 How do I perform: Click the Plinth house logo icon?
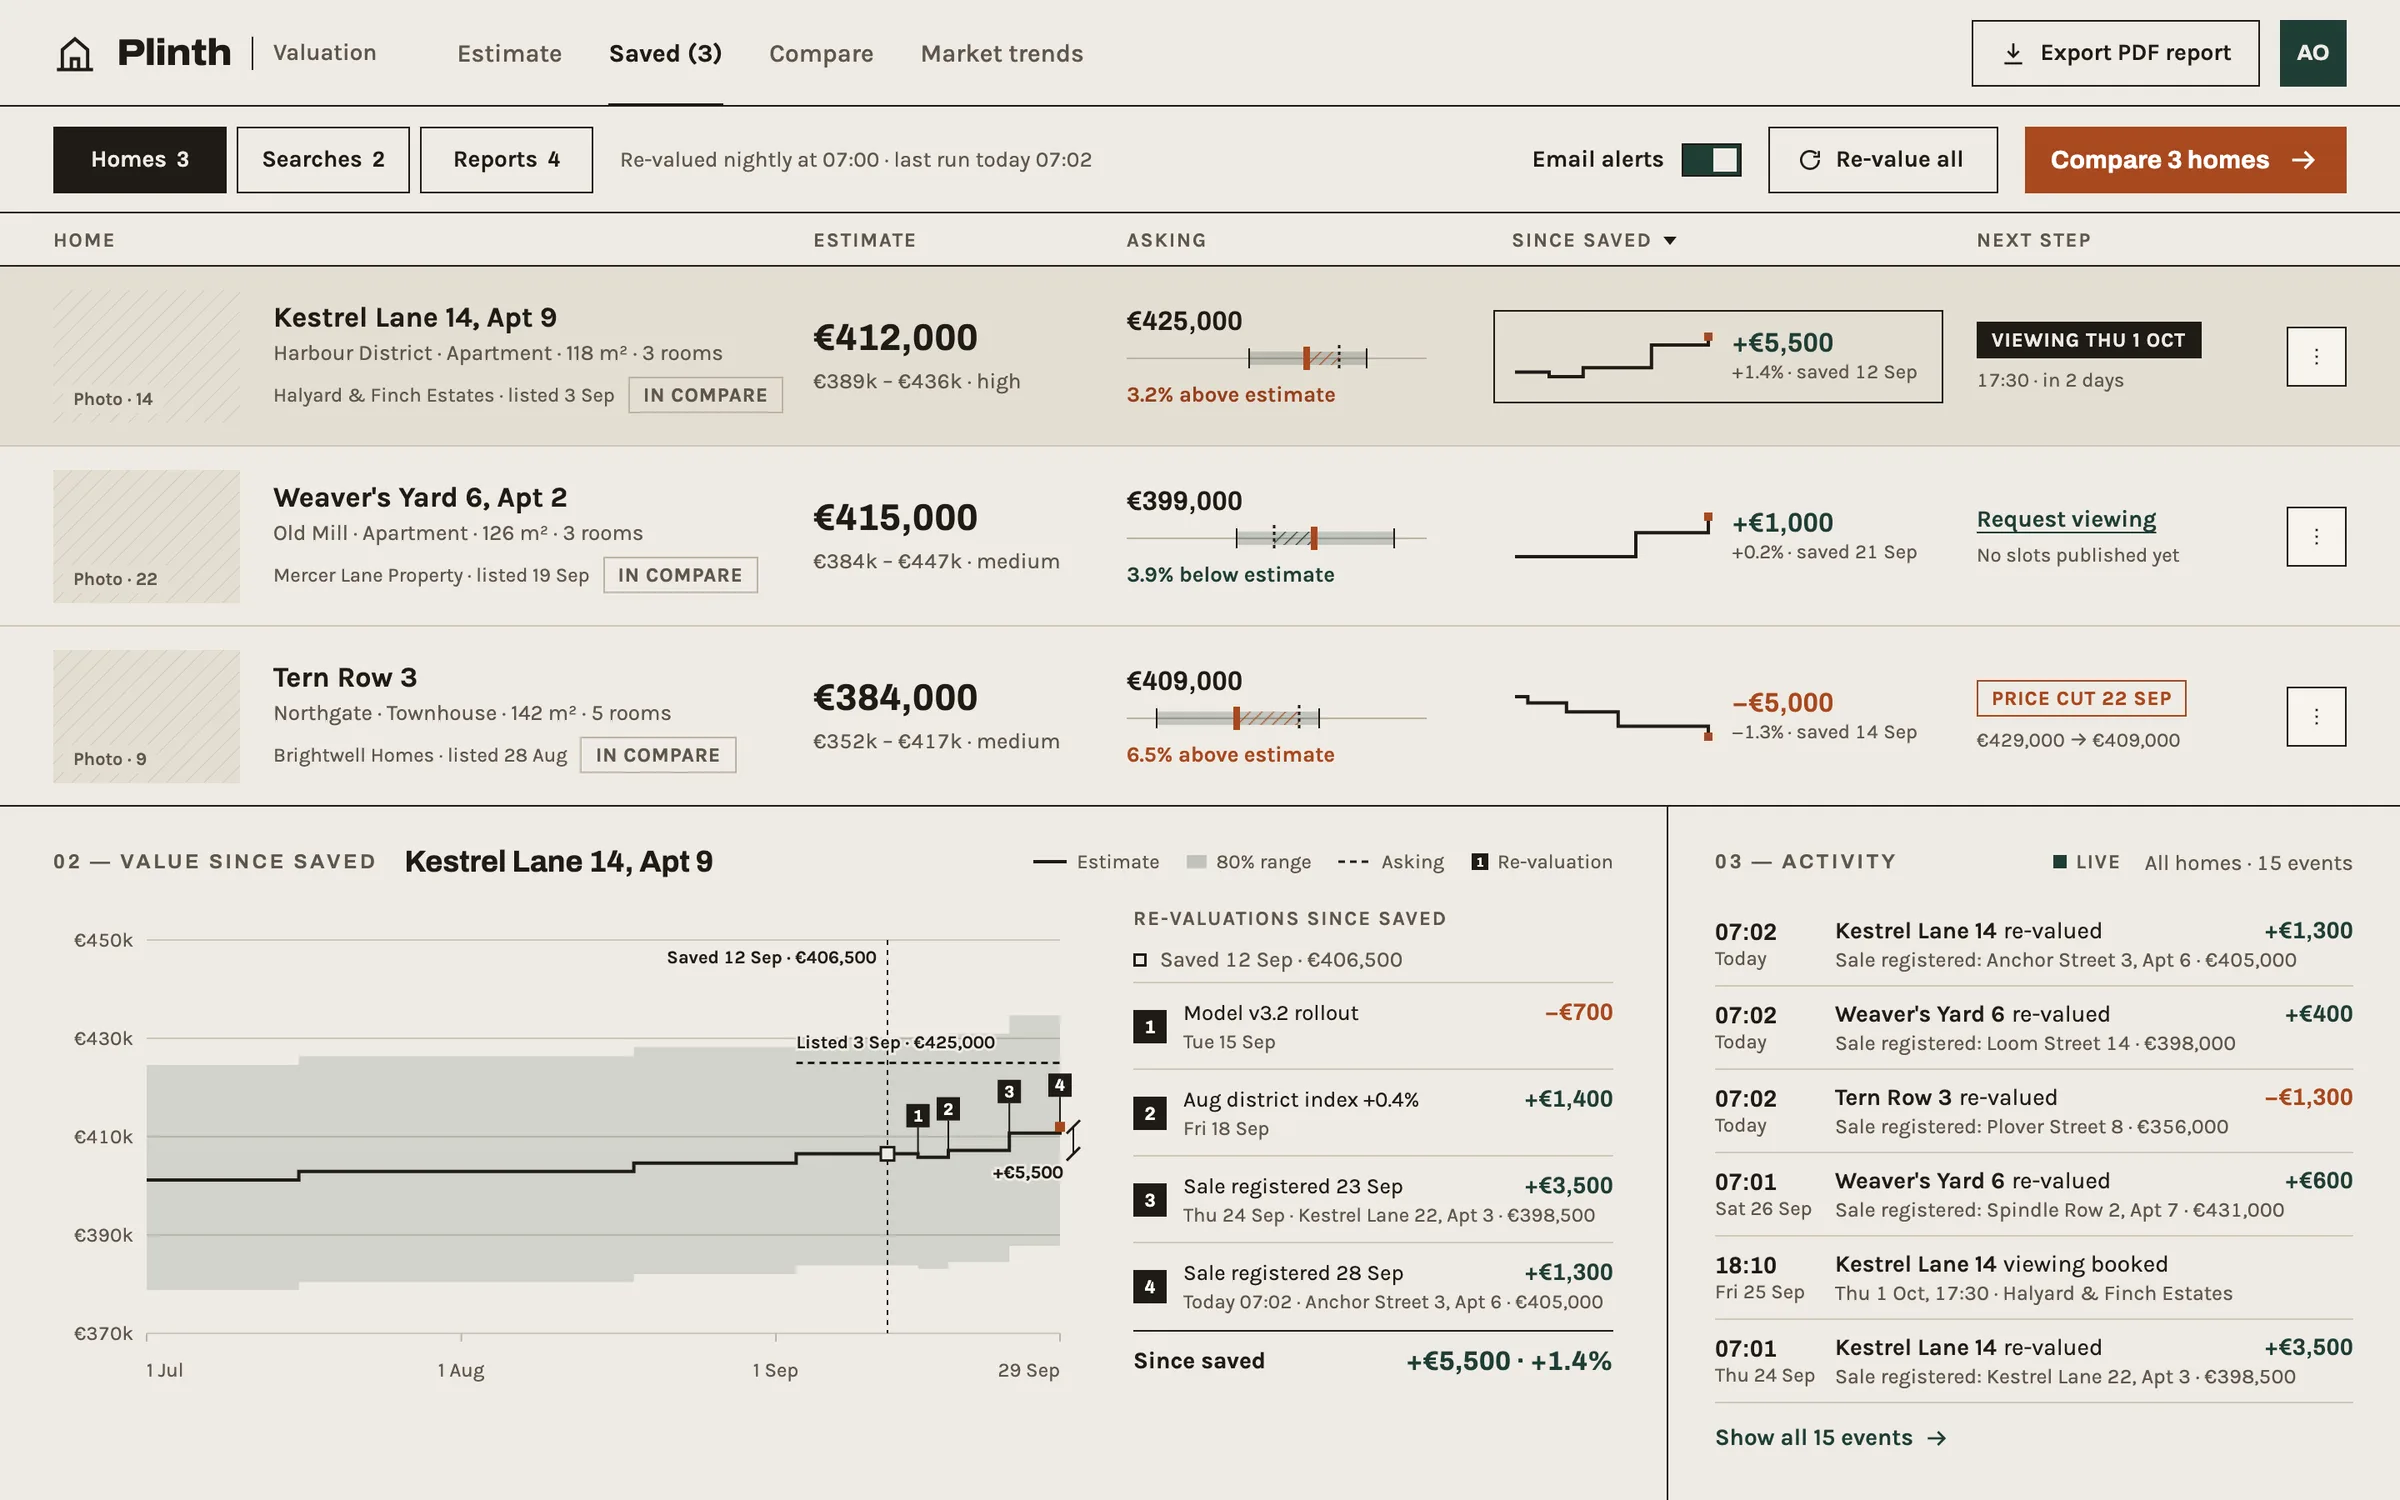74,53
